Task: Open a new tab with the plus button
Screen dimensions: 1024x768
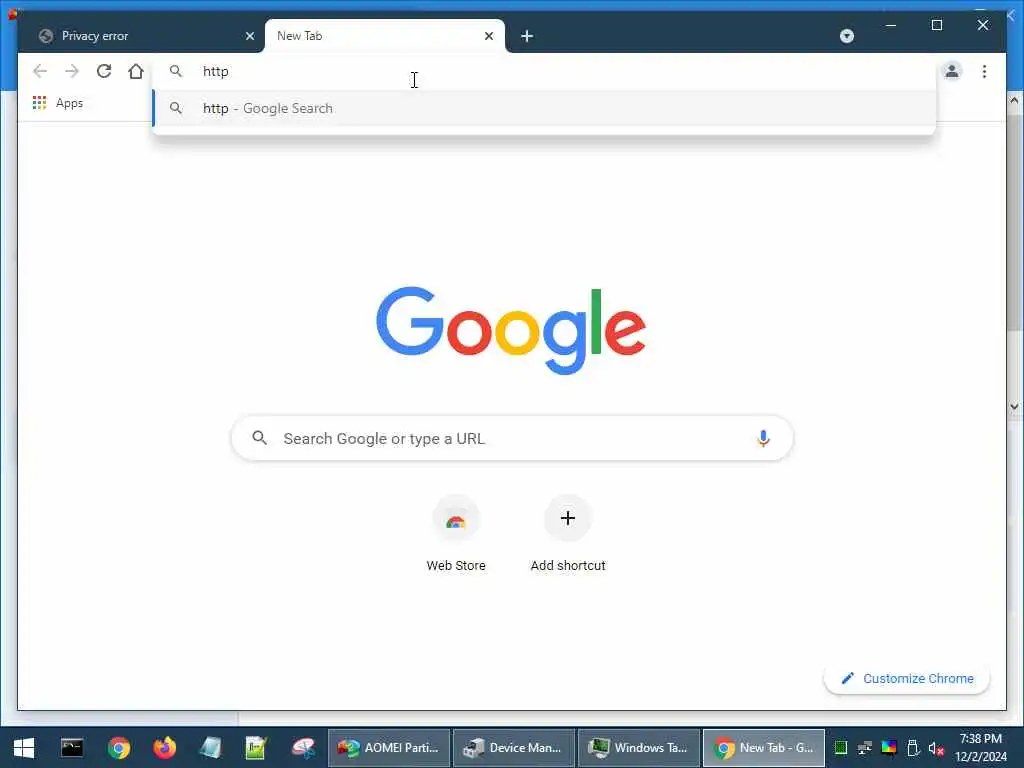Action: 527,36
